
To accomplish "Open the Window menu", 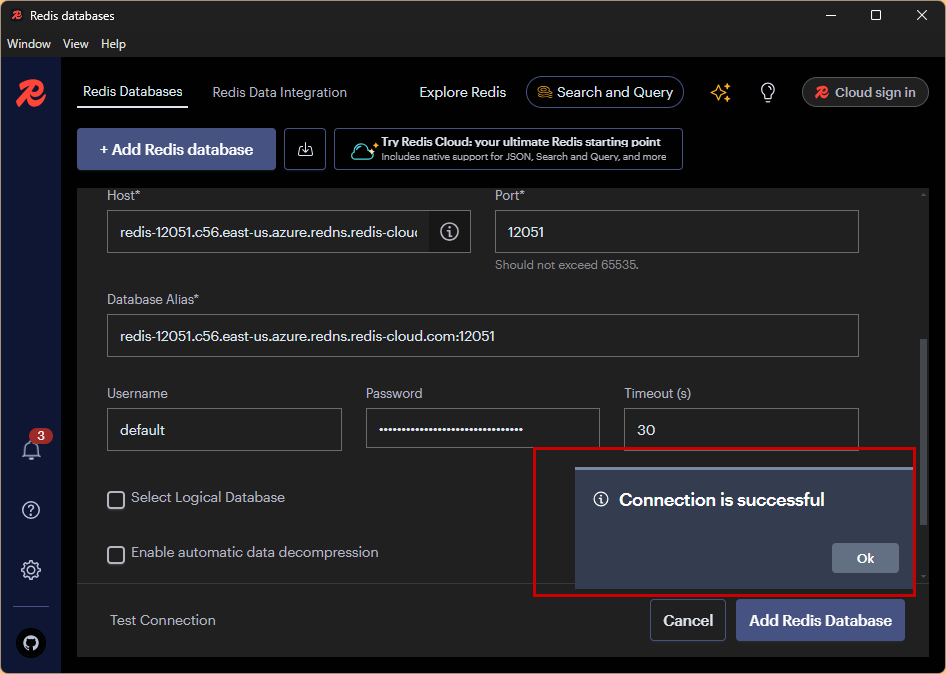I will click(29, 44).
